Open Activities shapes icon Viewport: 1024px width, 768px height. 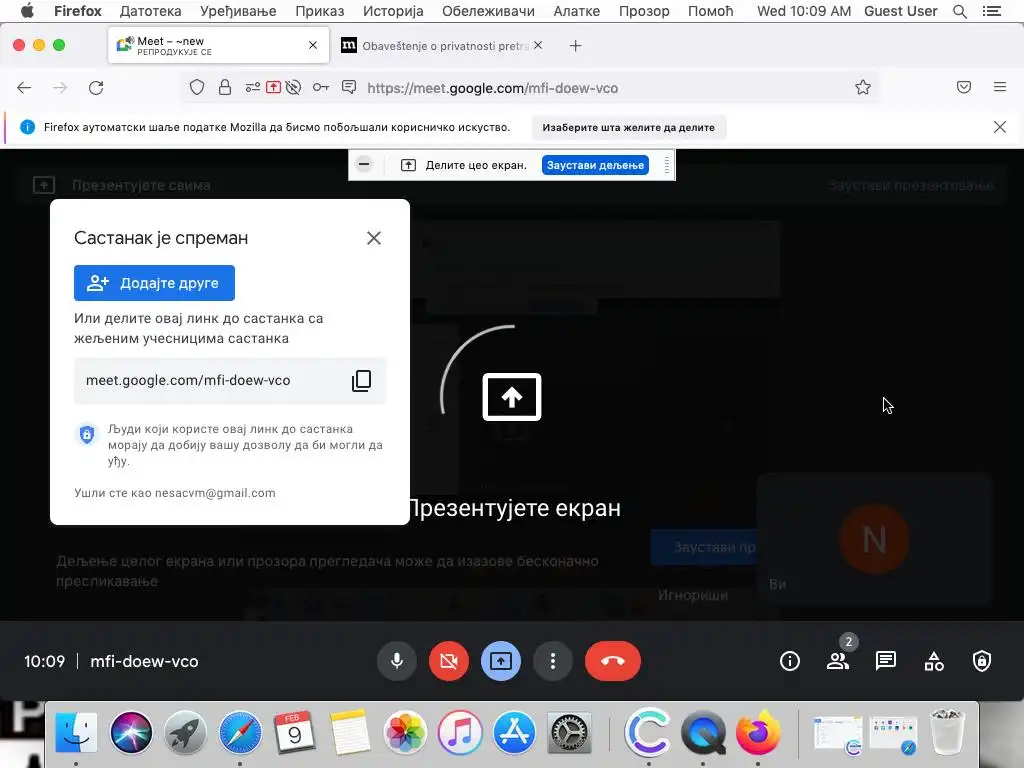coord(934,661)
